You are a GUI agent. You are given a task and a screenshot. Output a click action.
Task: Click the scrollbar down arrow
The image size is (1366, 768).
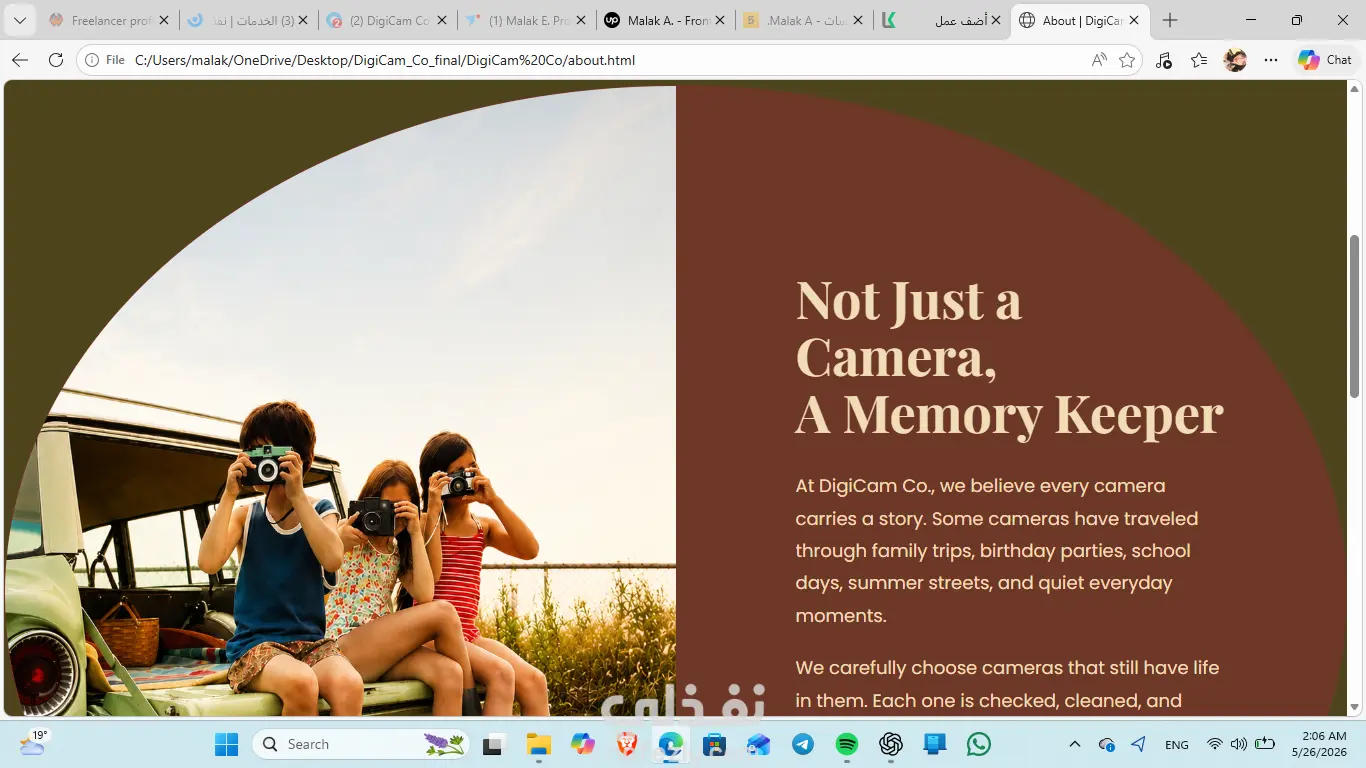pos(1355,707)
